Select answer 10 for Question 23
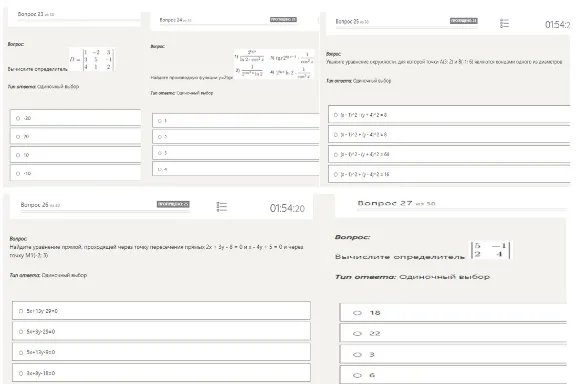Image resolution: width=576 pixels, height=384 pixels. click(x=75, y=155)
